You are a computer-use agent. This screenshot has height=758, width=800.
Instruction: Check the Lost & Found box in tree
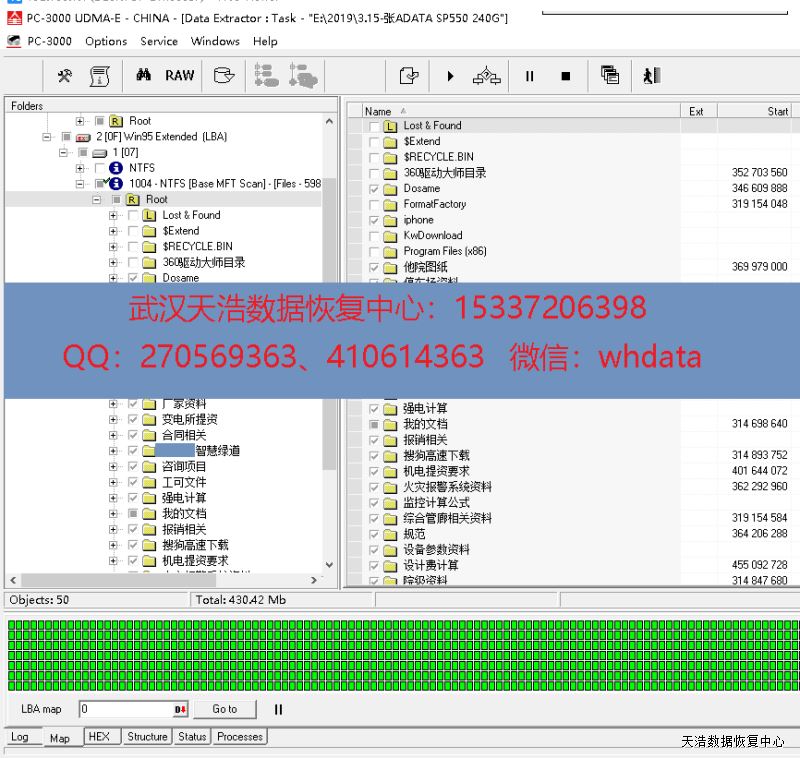tap(133, 215)
